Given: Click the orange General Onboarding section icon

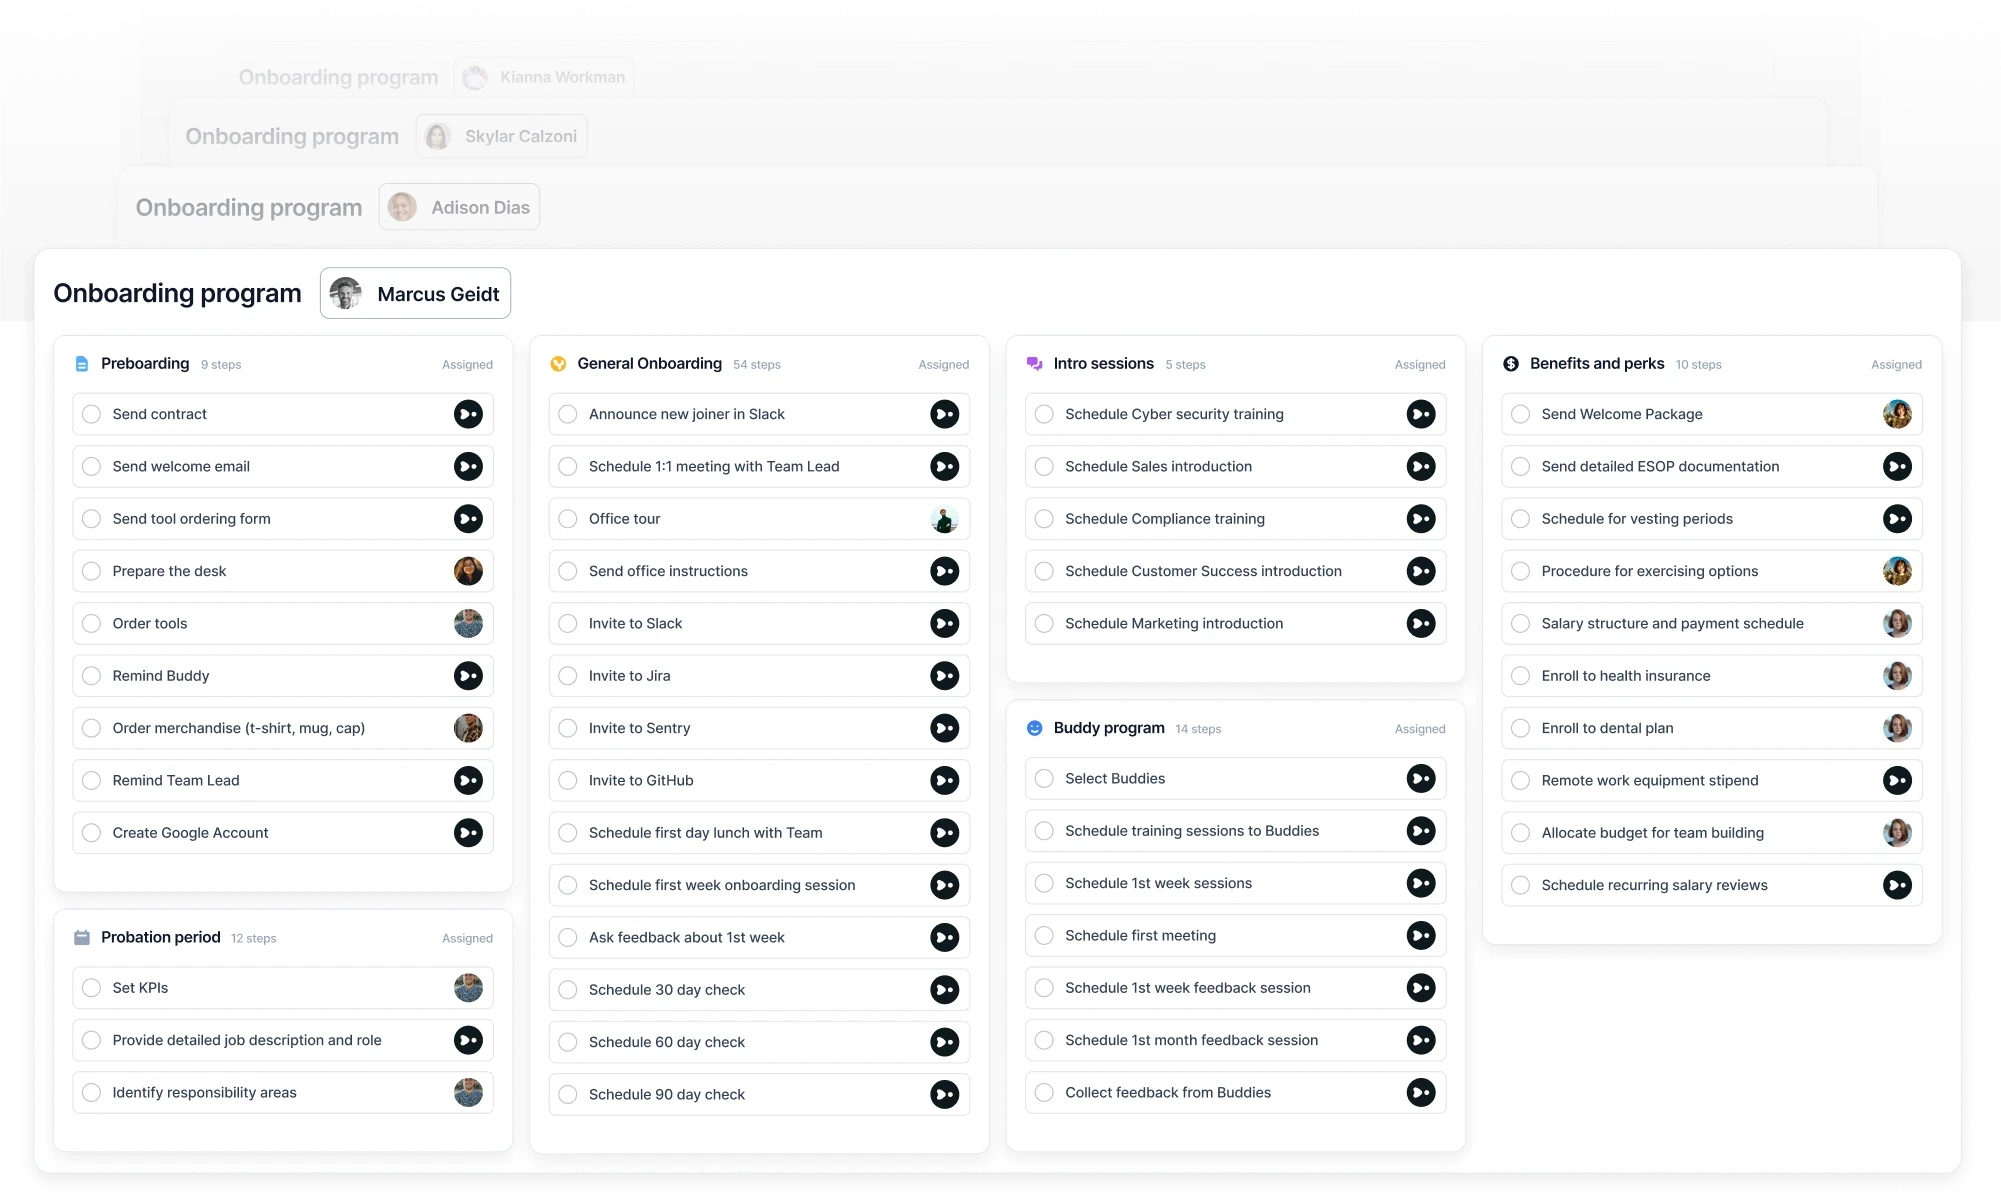Looking at the screenshot, I should click(558, 364).
